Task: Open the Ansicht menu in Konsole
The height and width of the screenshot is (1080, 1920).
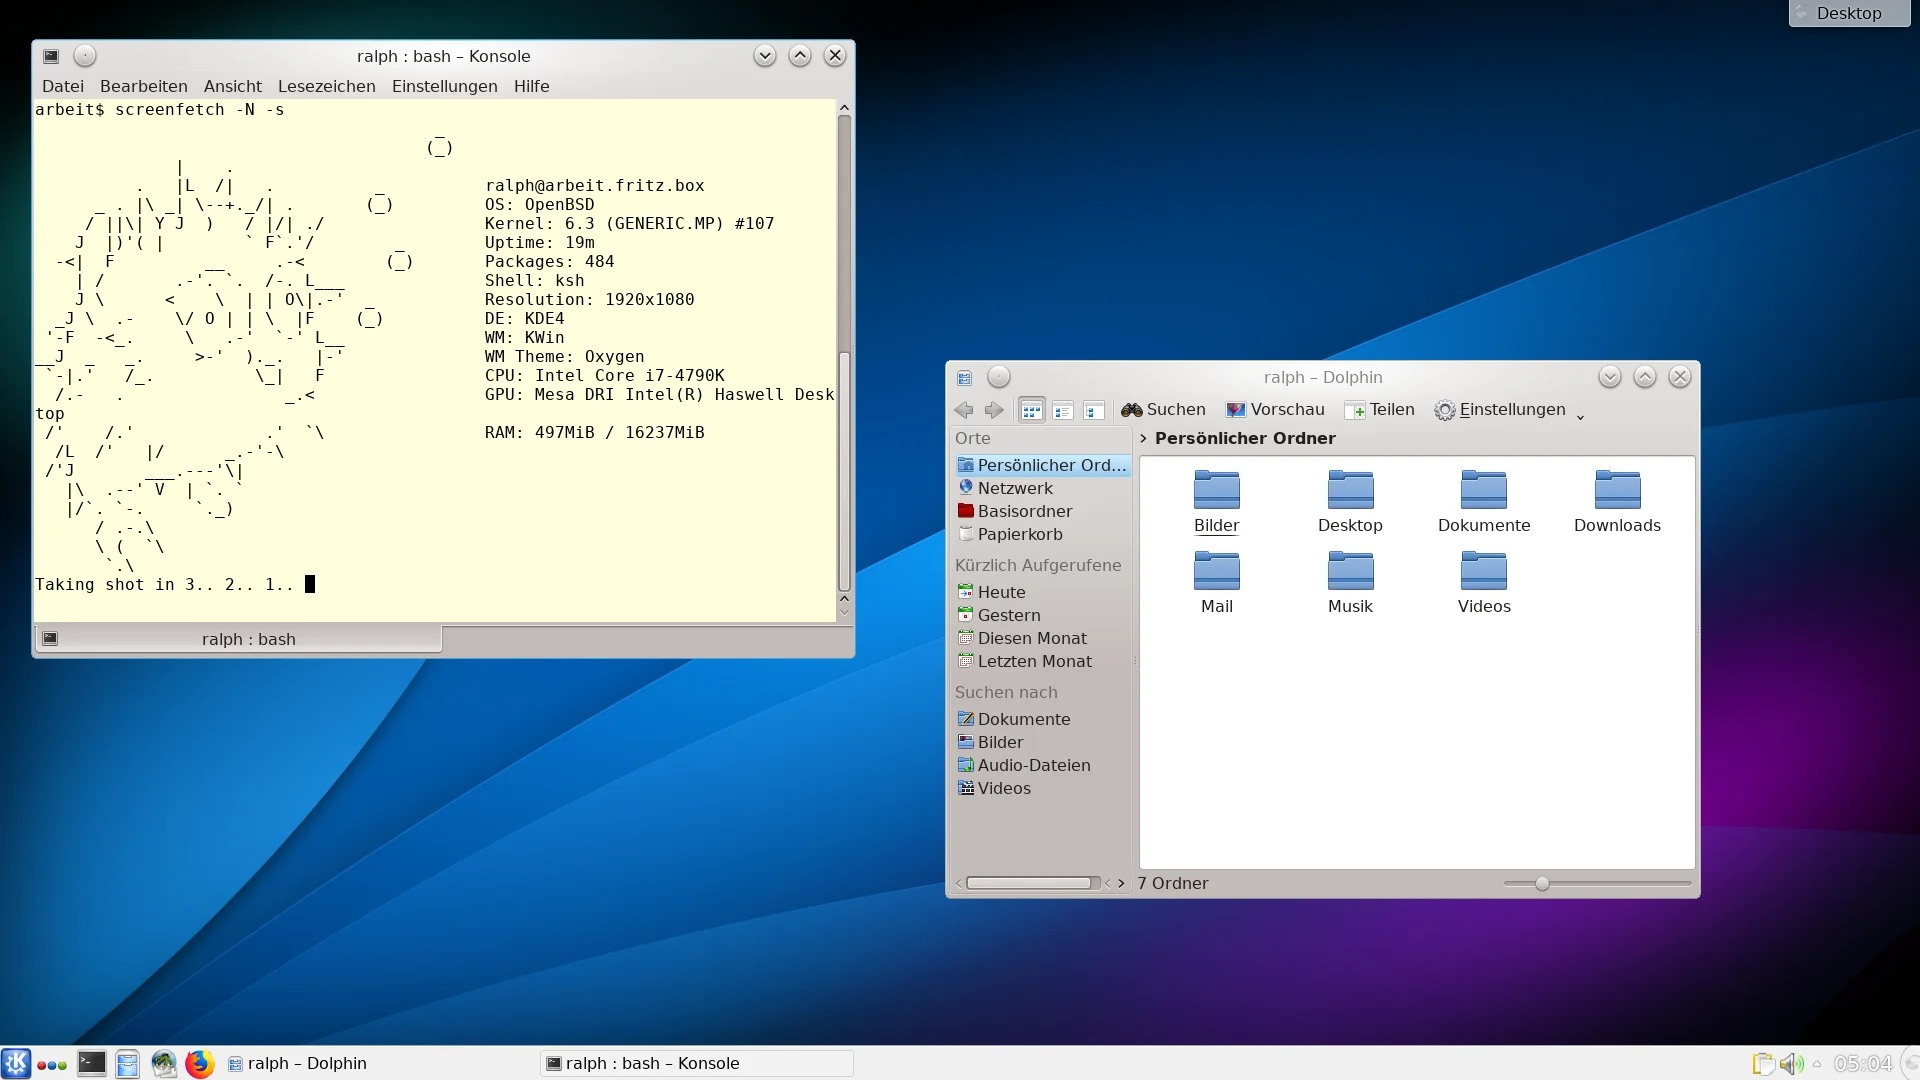Action: coord(233,86)
